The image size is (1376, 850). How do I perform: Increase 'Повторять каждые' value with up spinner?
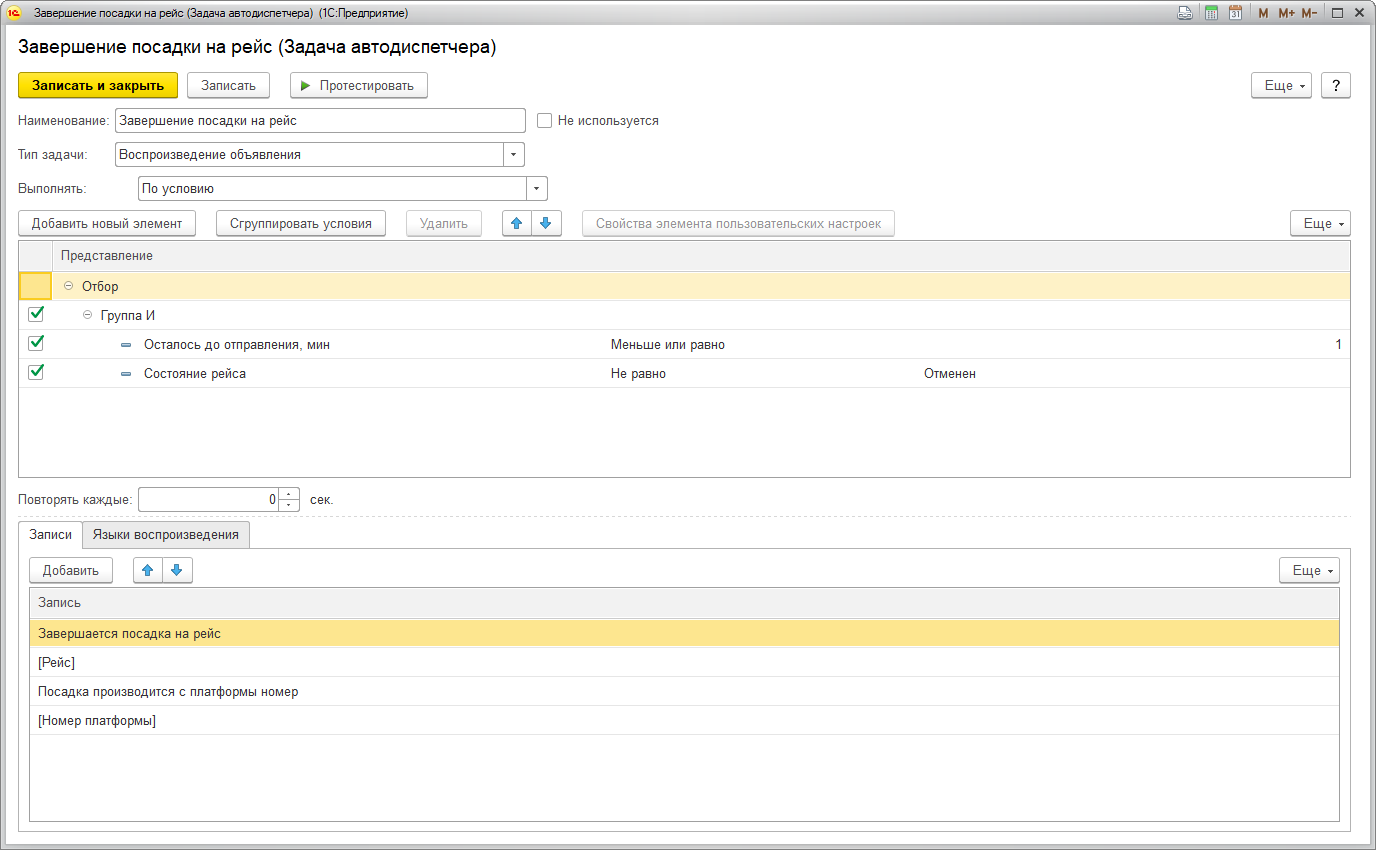coord(289,494)
